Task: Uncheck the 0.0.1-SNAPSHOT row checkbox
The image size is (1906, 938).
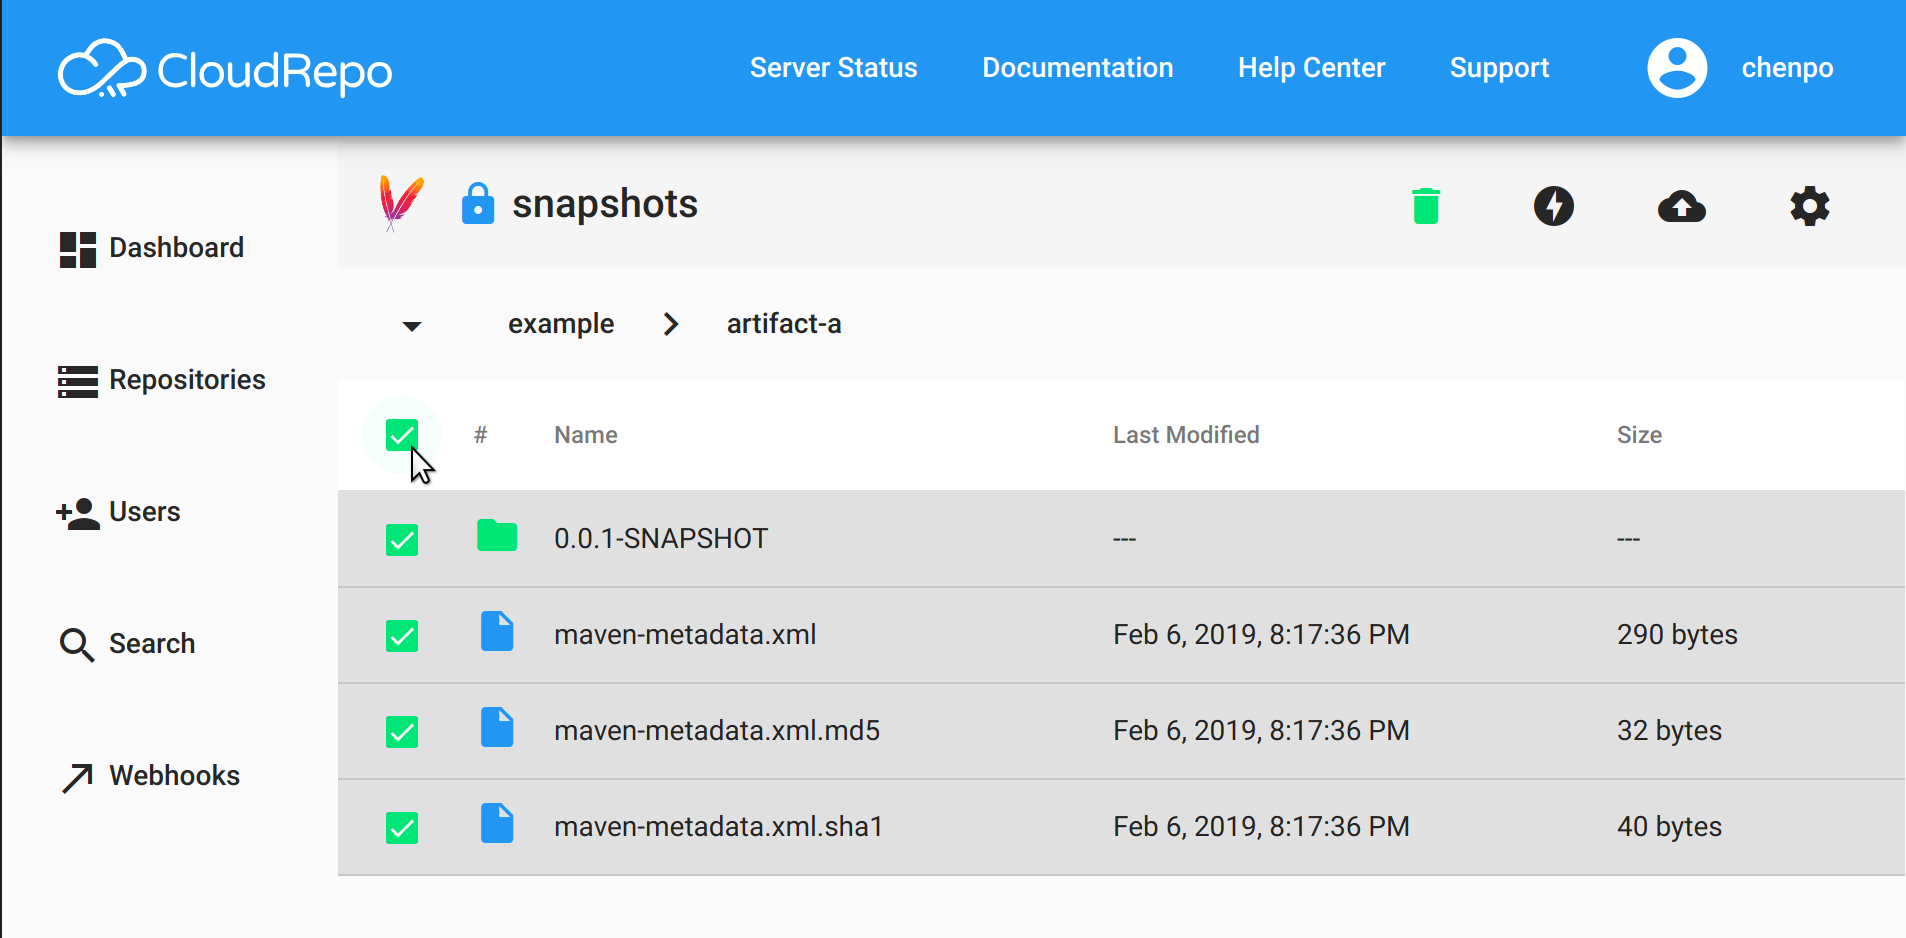Action: point(402,540)
